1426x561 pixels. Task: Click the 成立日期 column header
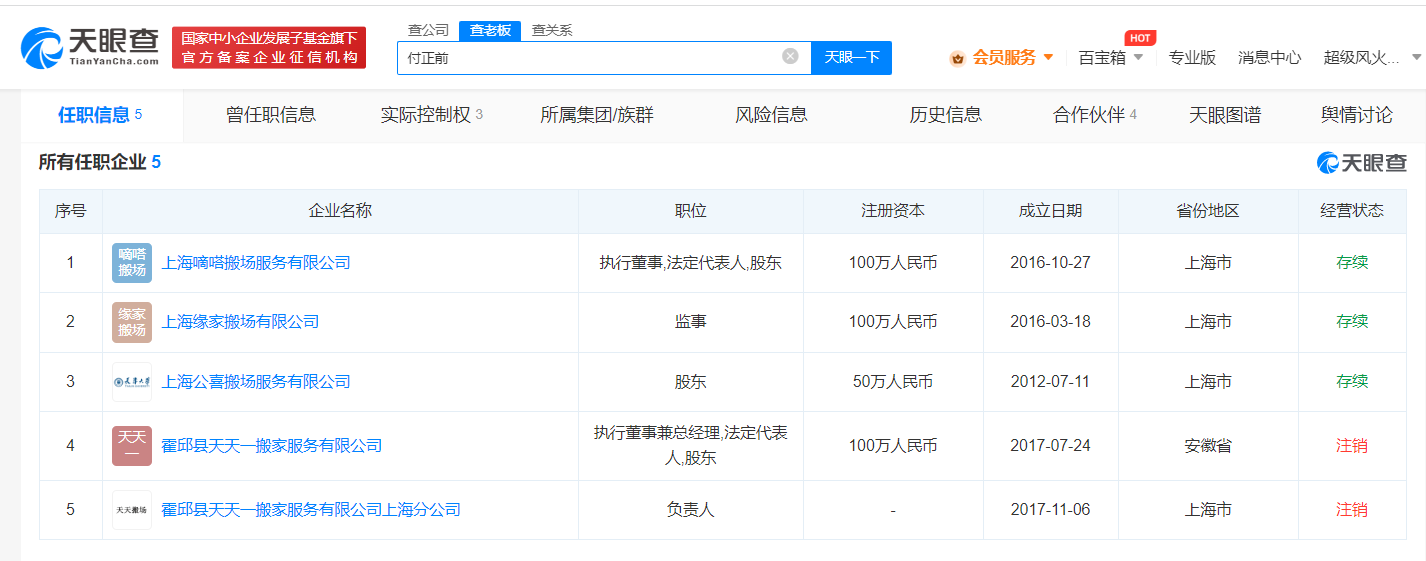[1050, 211]
